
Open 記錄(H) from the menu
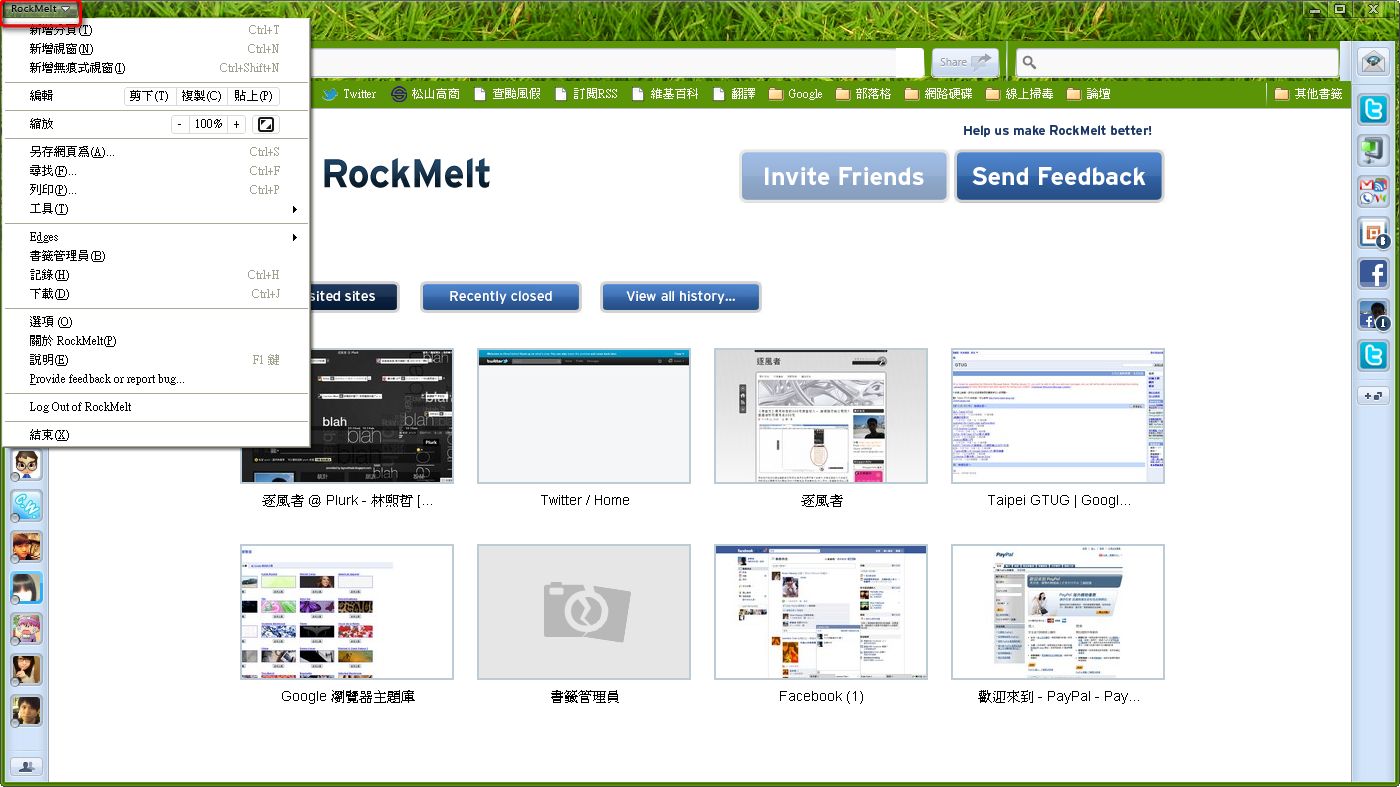155,275
